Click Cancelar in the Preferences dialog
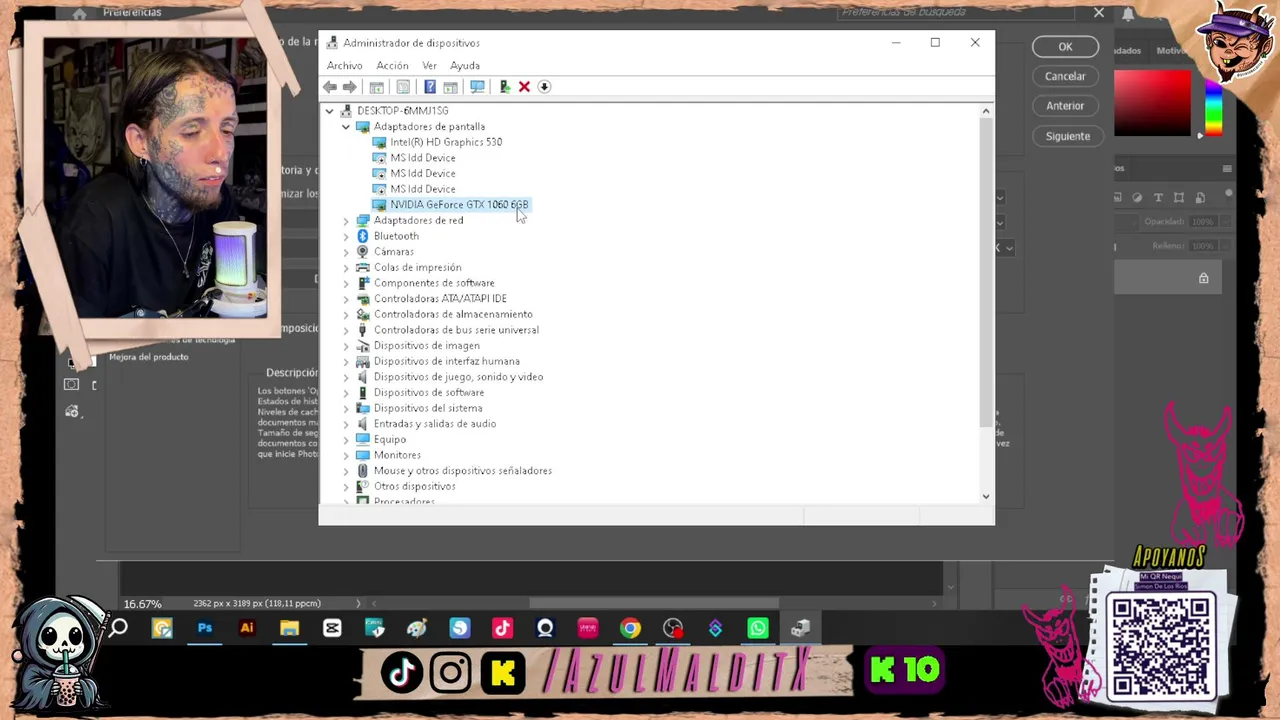Viewport: 1280px width, 720px height. (1065, 76)
